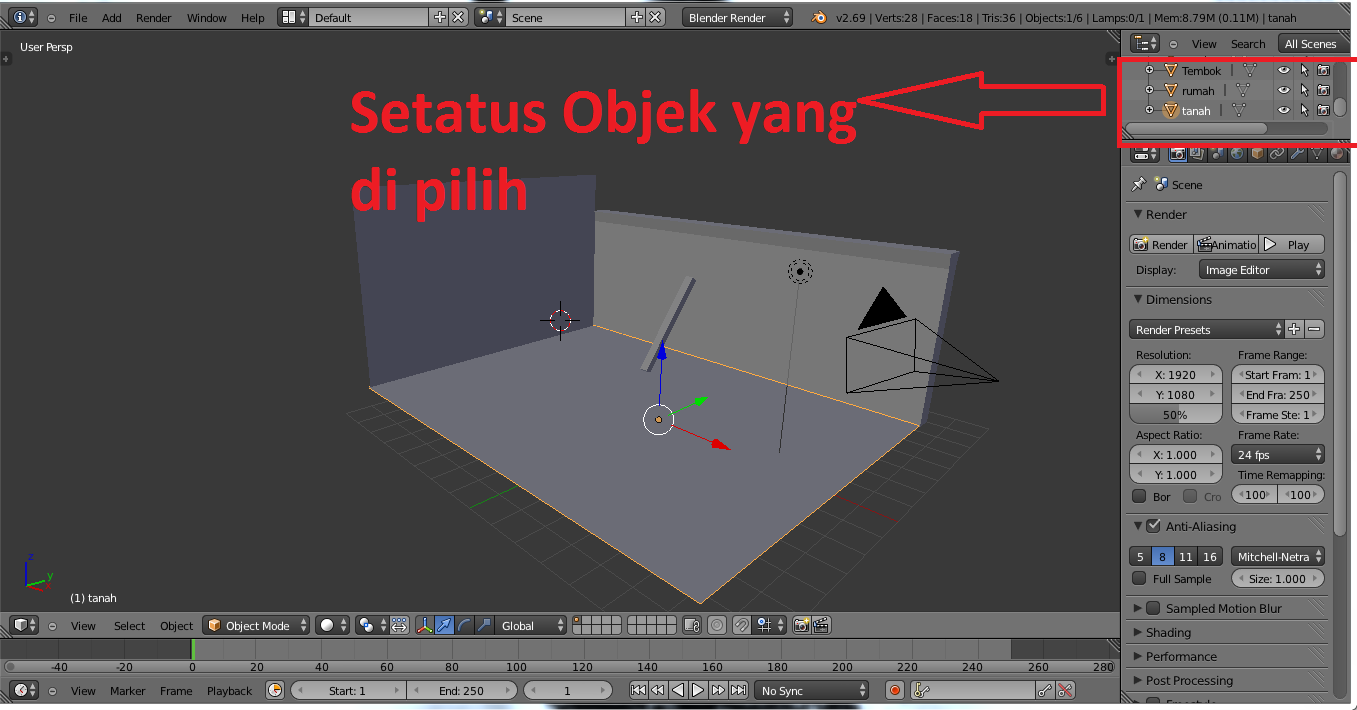
Task: Open the viewport shading selector
Action: pyautogui.click(x=332, y=625)
